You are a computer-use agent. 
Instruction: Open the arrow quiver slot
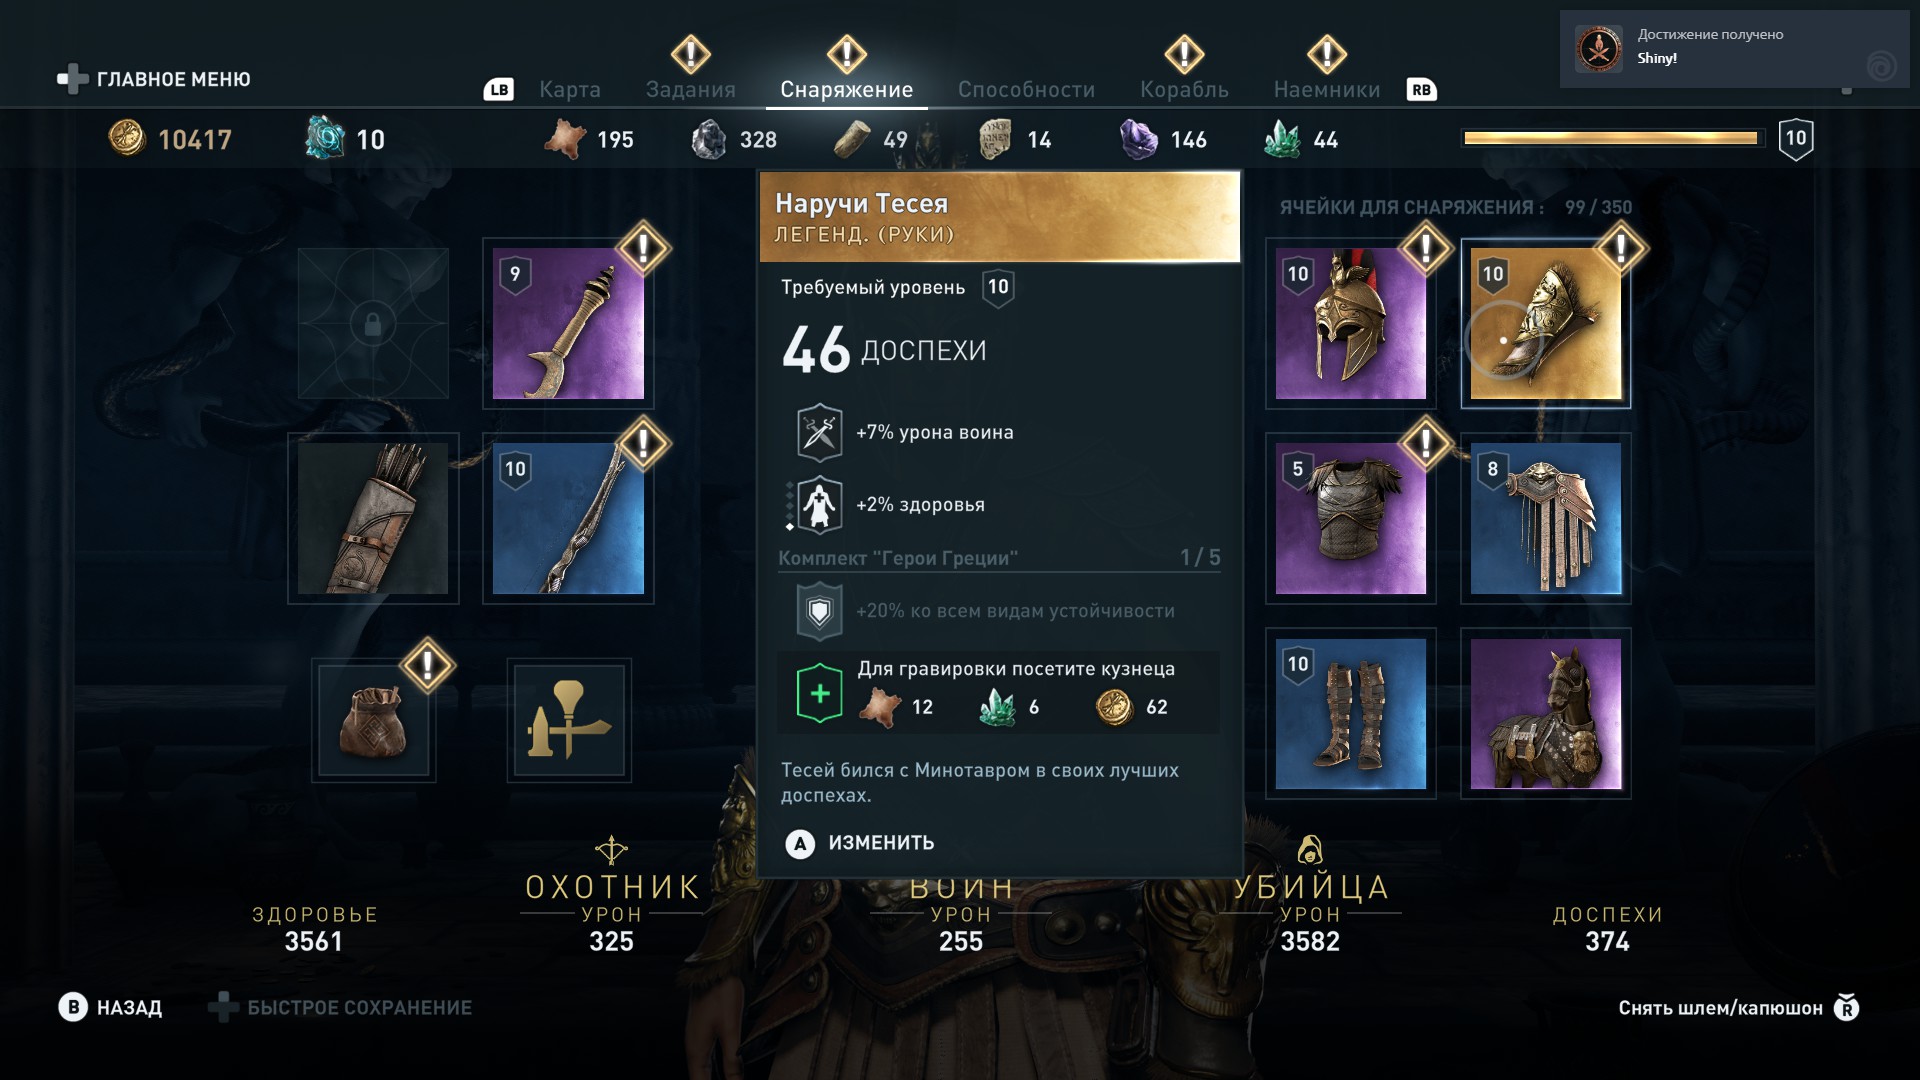373,519
